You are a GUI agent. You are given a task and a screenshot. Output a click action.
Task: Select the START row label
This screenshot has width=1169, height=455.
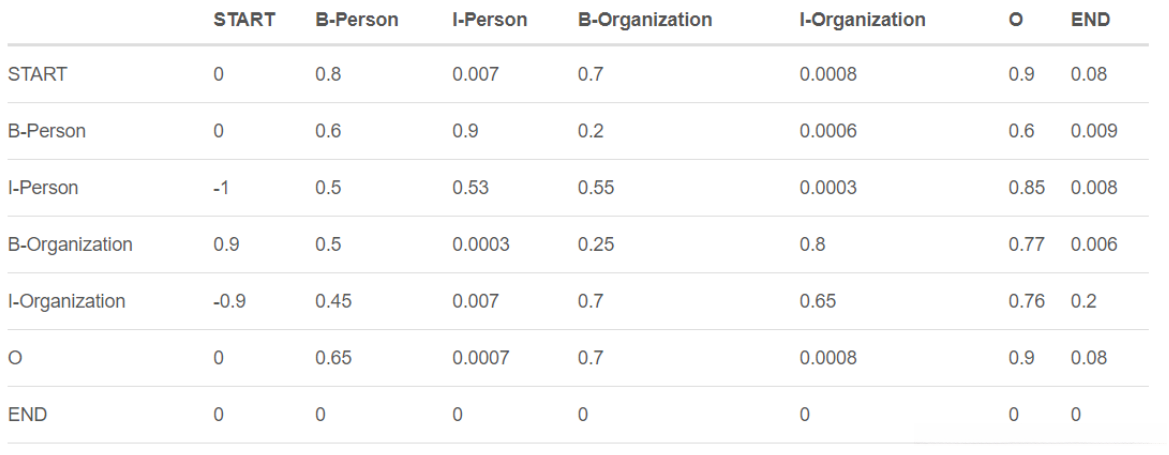(38, 75)
